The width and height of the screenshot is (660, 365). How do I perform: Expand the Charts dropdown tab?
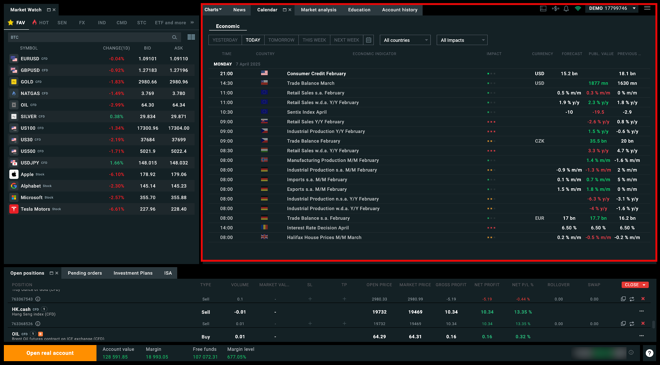(x=213, y=10)
